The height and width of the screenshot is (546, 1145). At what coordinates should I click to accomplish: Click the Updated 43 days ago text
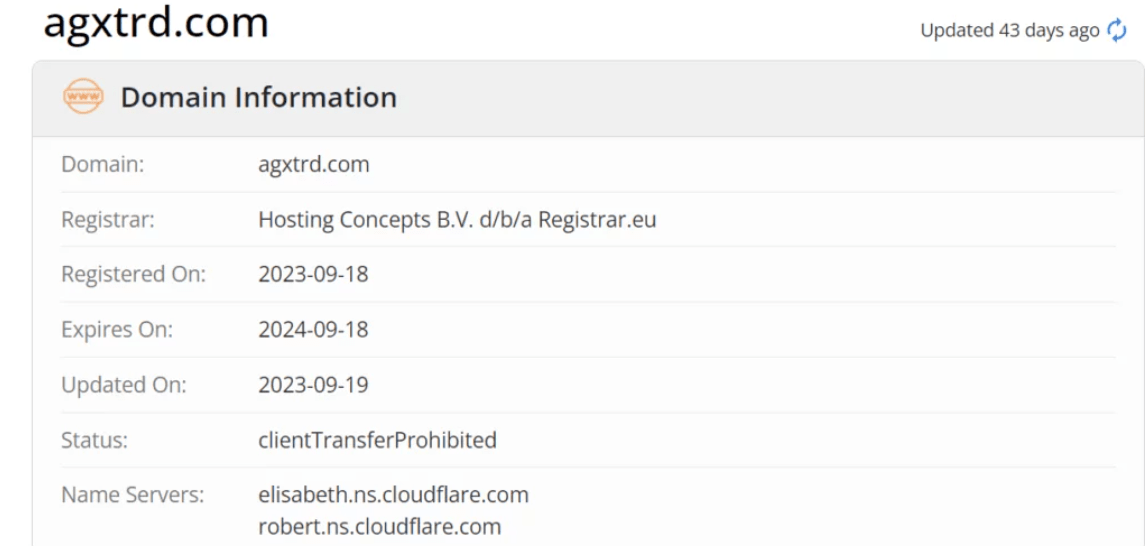coord(1009,31)
